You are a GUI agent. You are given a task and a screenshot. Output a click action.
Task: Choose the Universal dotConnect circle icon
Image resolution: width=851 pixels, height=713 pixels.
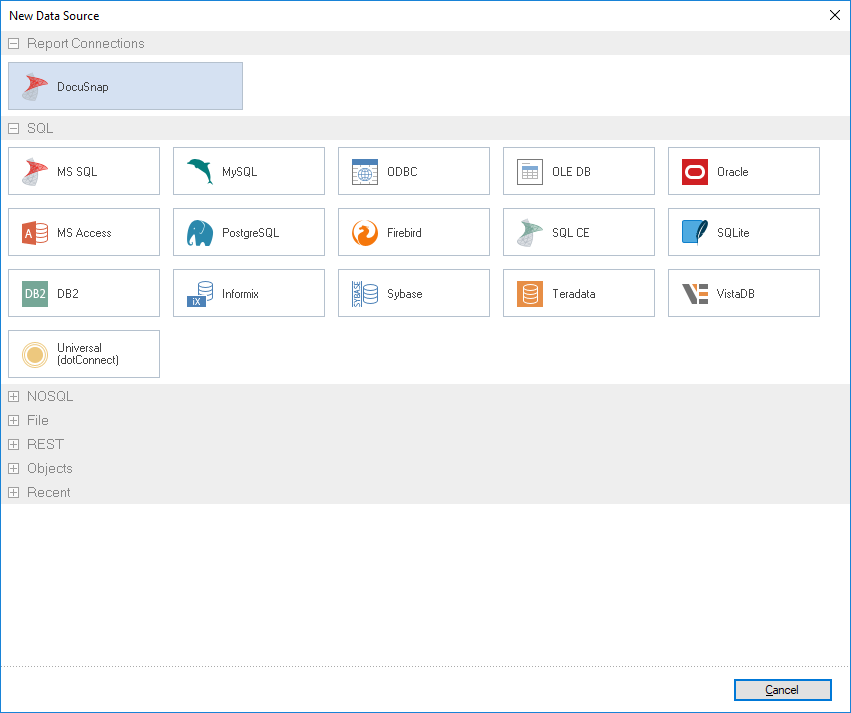(x=35, y=354)
